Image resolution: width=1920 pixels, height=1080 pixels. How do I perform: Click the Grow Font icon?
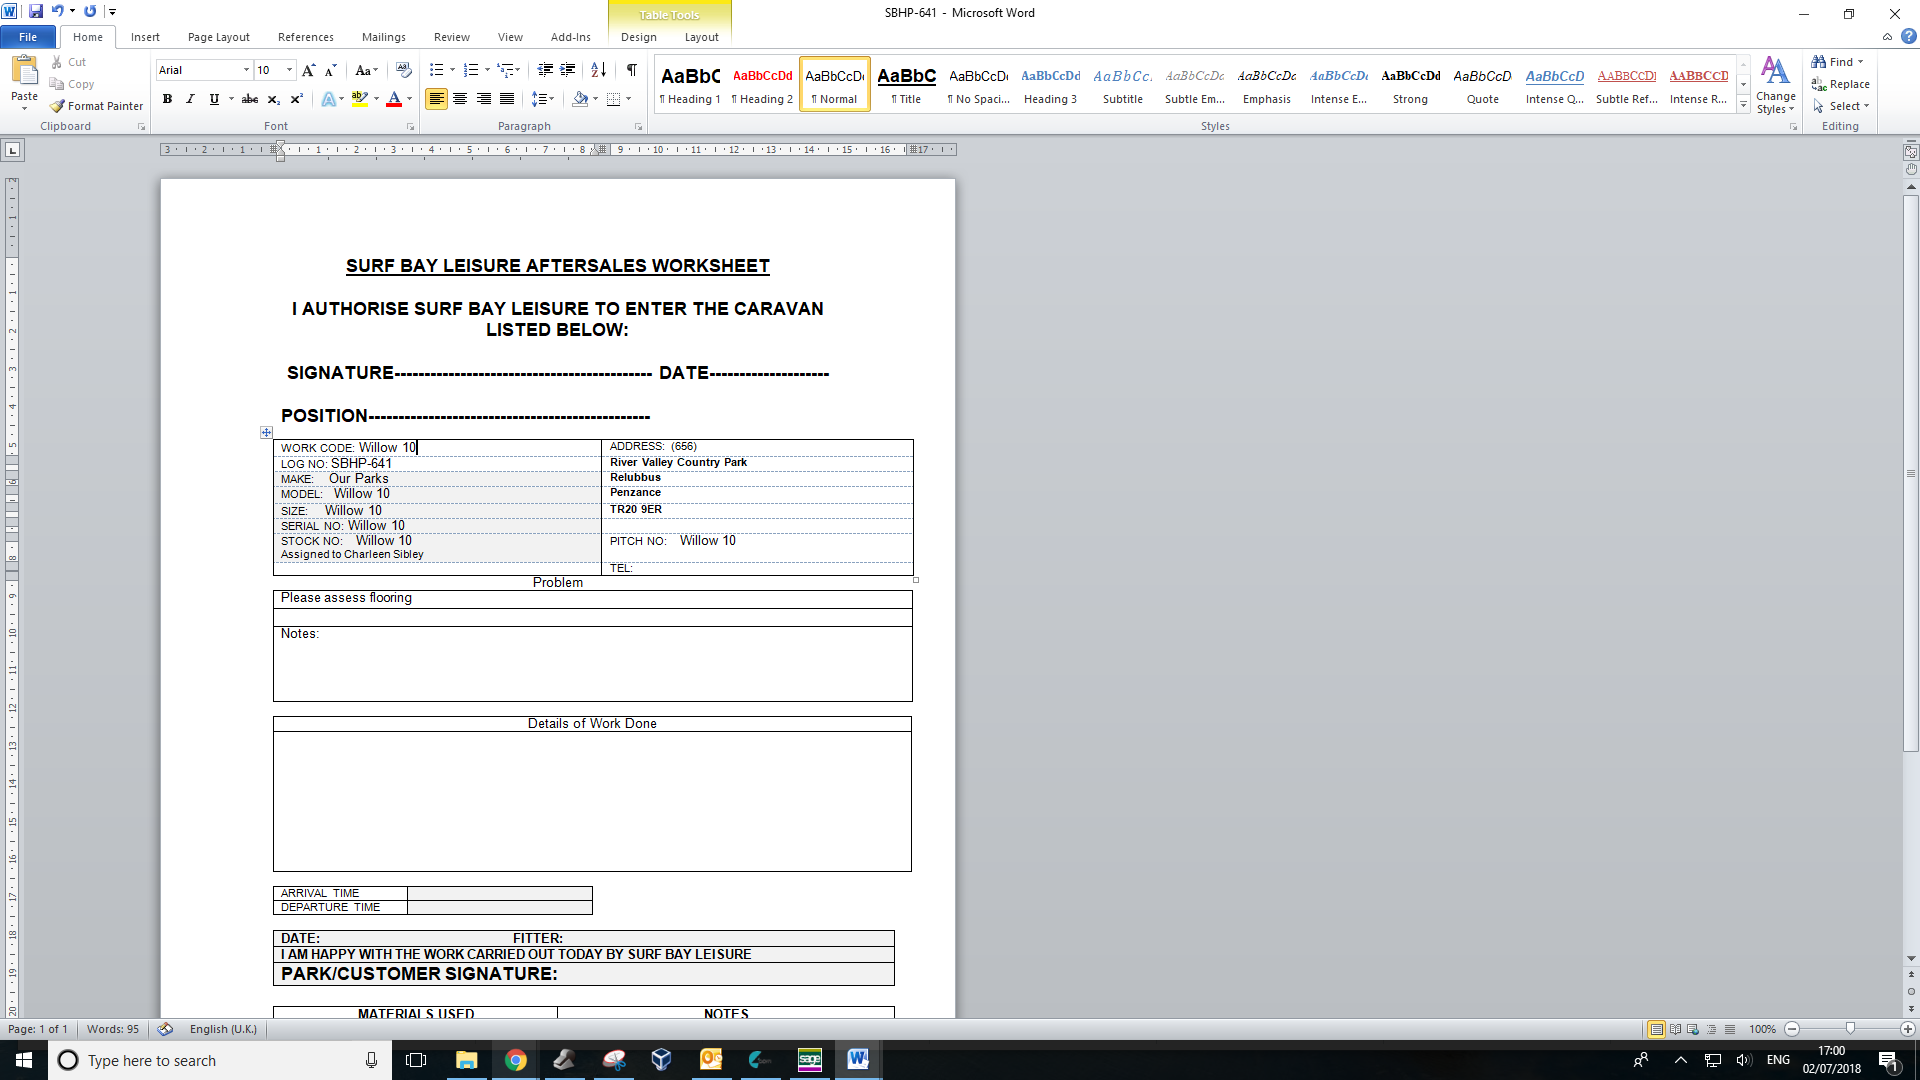click(x=308, y=70)
